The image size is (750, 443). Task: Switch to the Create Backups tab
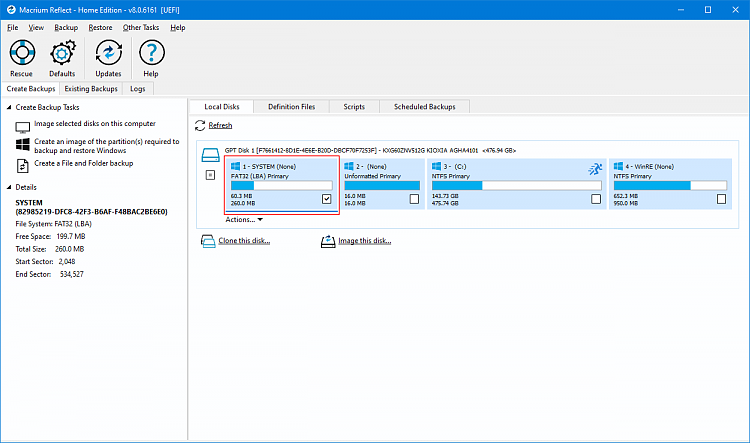click(31, 89)
